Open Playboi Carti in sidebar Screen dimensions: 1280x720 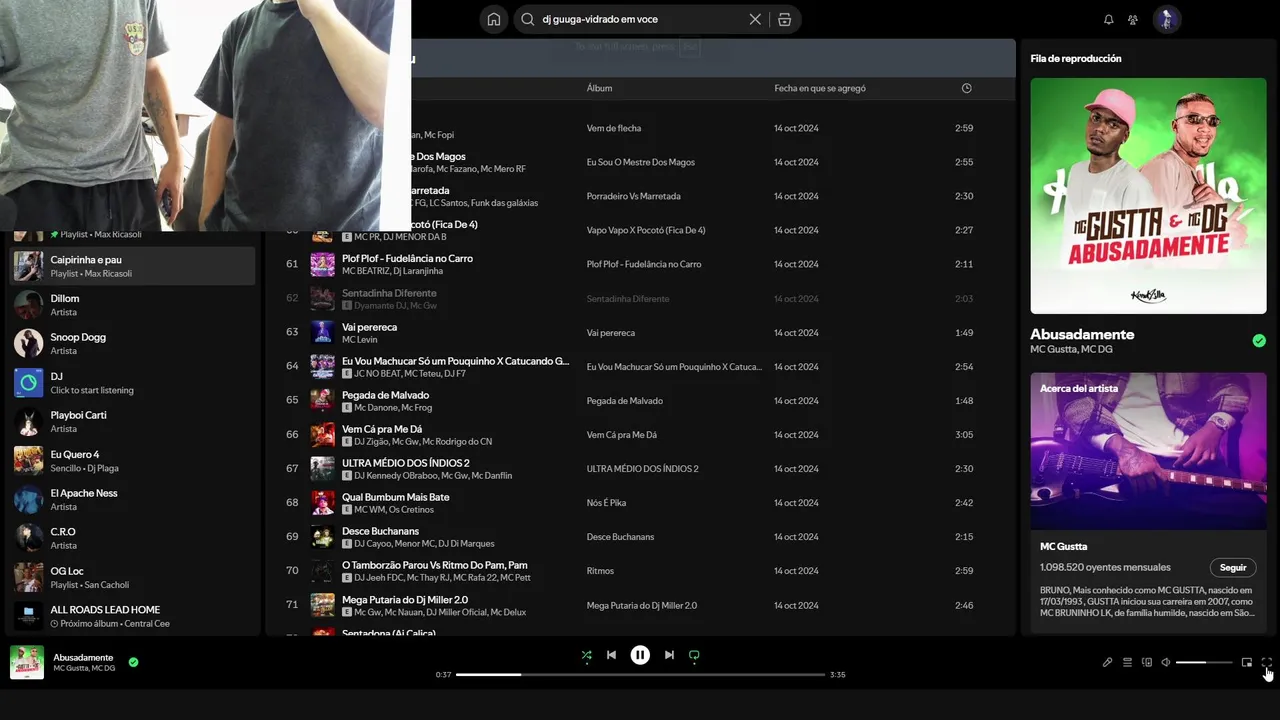click(132, 421)
